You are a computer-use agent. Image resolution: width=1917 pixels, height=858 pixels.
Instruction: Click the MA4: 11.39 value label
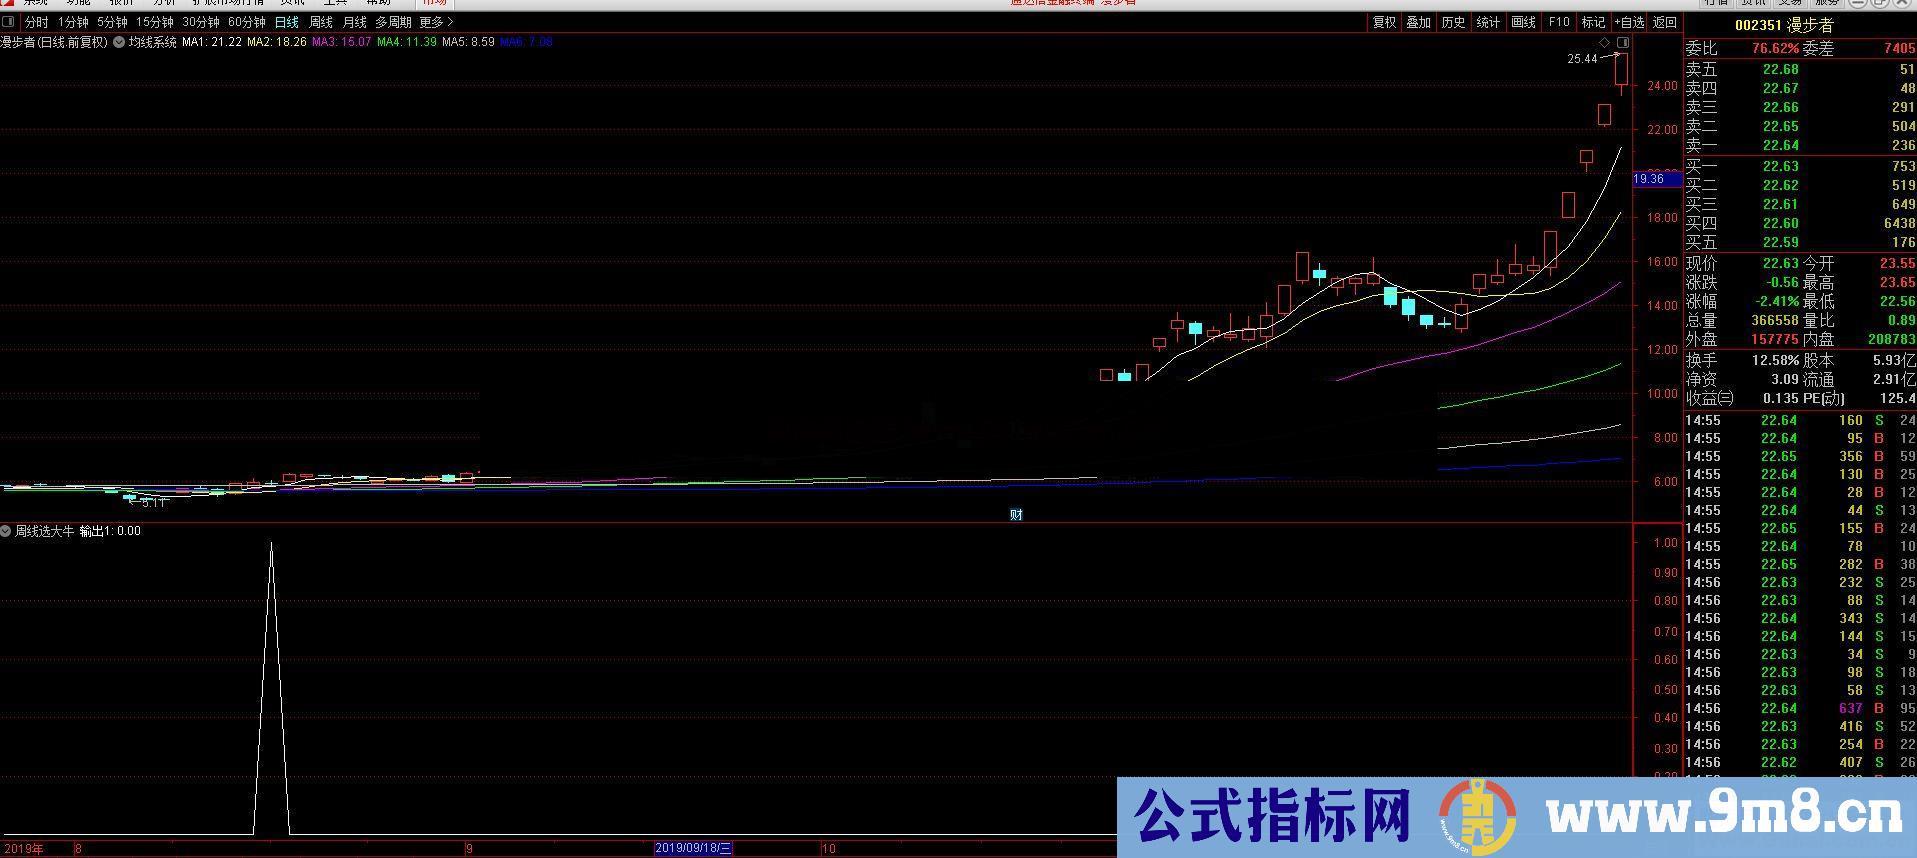[406, 42]
